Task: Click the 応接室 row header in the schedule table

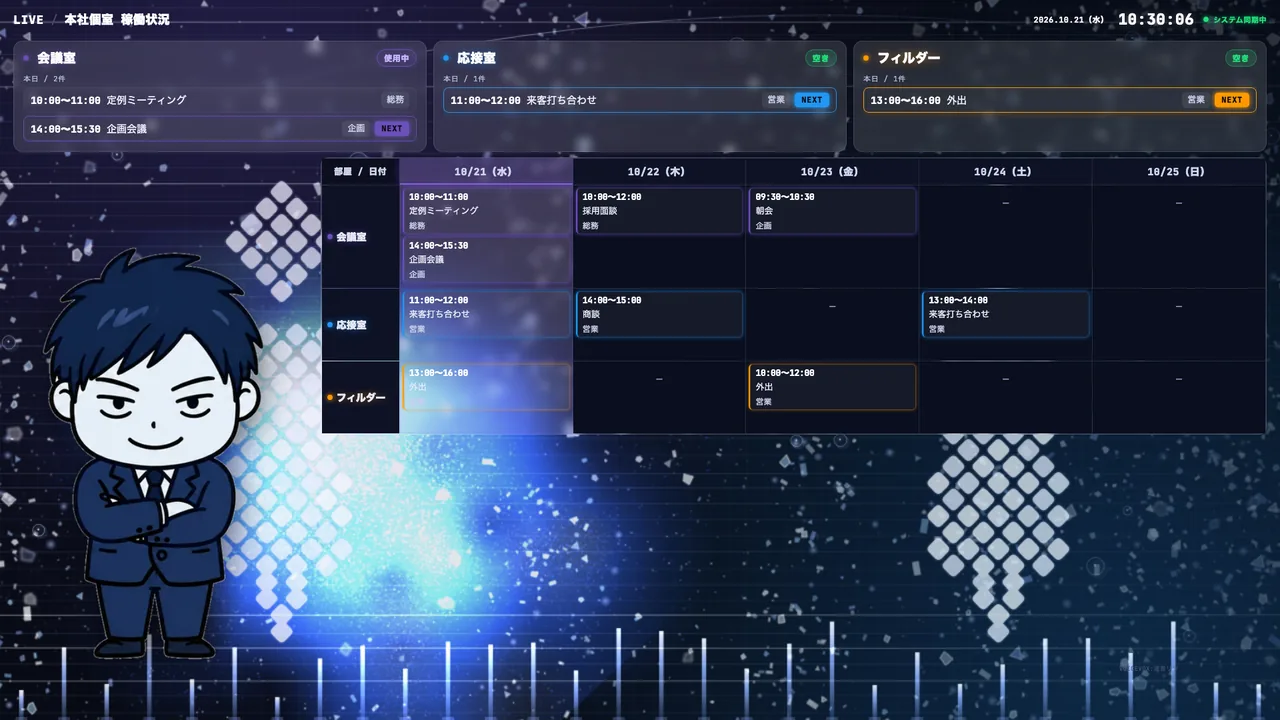Action: tap(361, 325)
